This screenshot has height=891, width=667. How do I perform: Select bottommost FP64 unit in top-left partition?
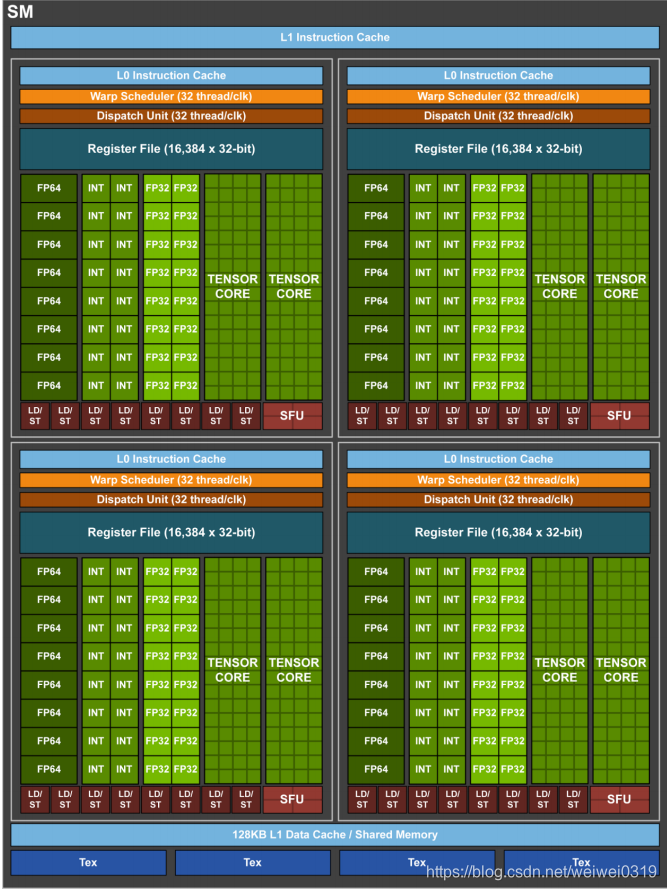pos(49,386)
